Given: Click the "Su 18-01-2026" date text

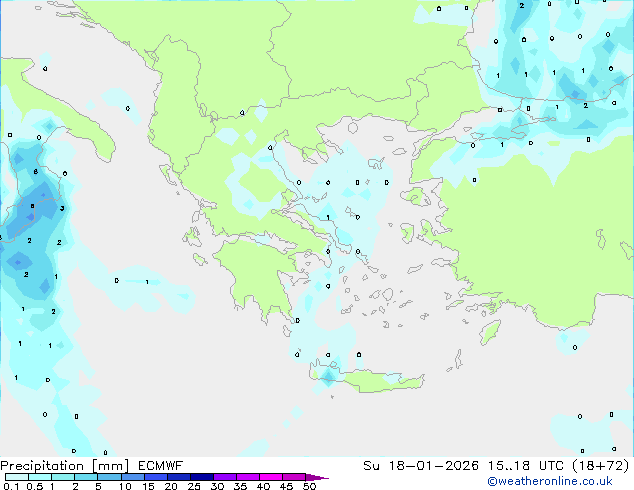Looking at the screenshot, I should tap(421, 466).
